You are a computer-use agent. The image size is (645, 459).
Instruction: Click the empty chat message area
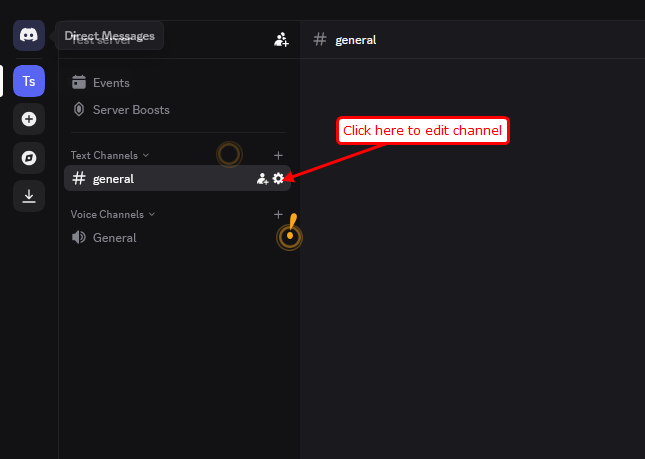(x=472, y=259)
